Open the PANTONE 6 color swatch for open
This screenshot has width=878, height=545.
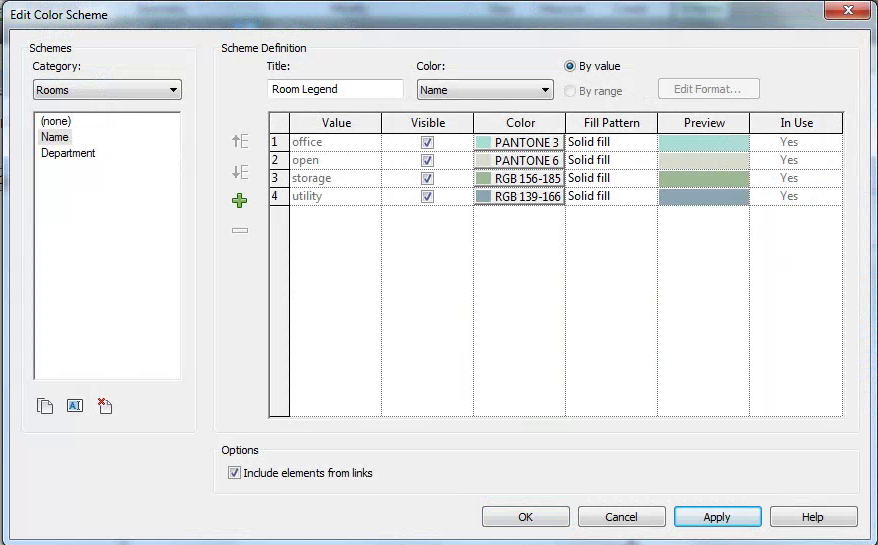(x=519, y=160)
